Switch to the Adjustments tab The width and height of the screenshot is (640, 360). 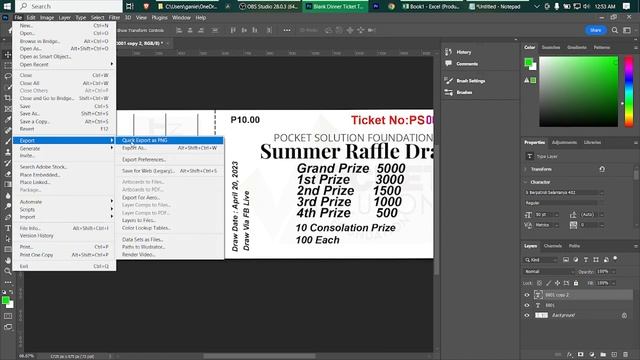pos(564,142)
